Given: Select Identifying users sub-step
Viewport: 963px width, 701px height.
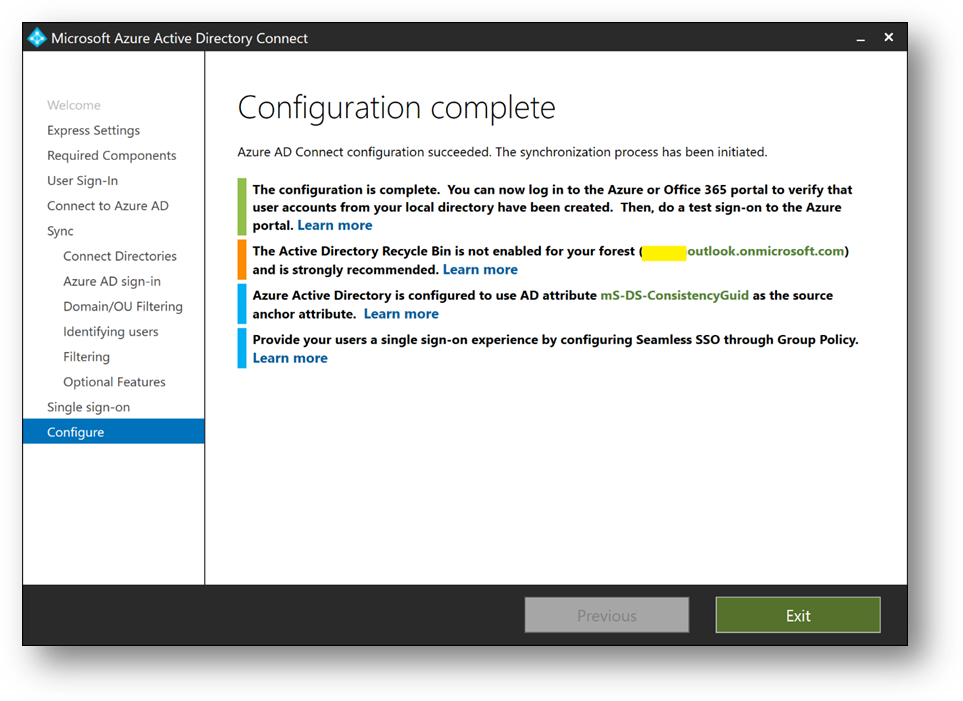Looking at the screenshot, I should pyautogui.click(x=111, y=332).
